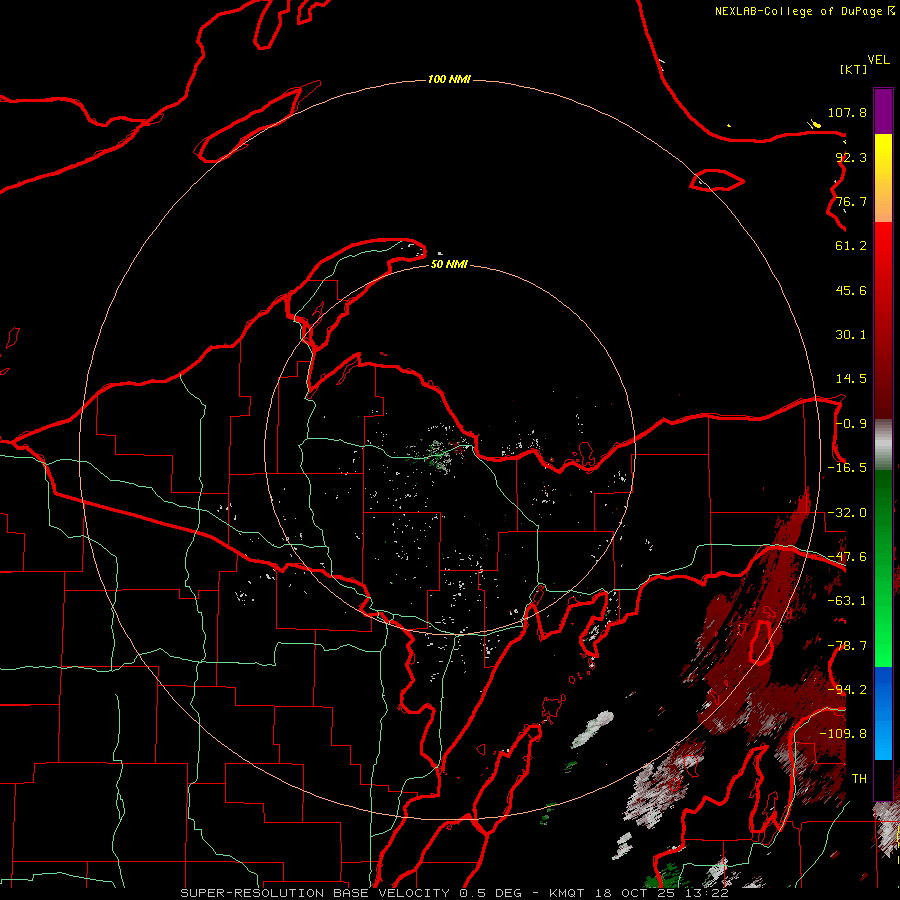Select the 92.3 velocity scale value
The width and height of the screenshot is (900, 900).
pyautogui.click(x=851, y=157)
